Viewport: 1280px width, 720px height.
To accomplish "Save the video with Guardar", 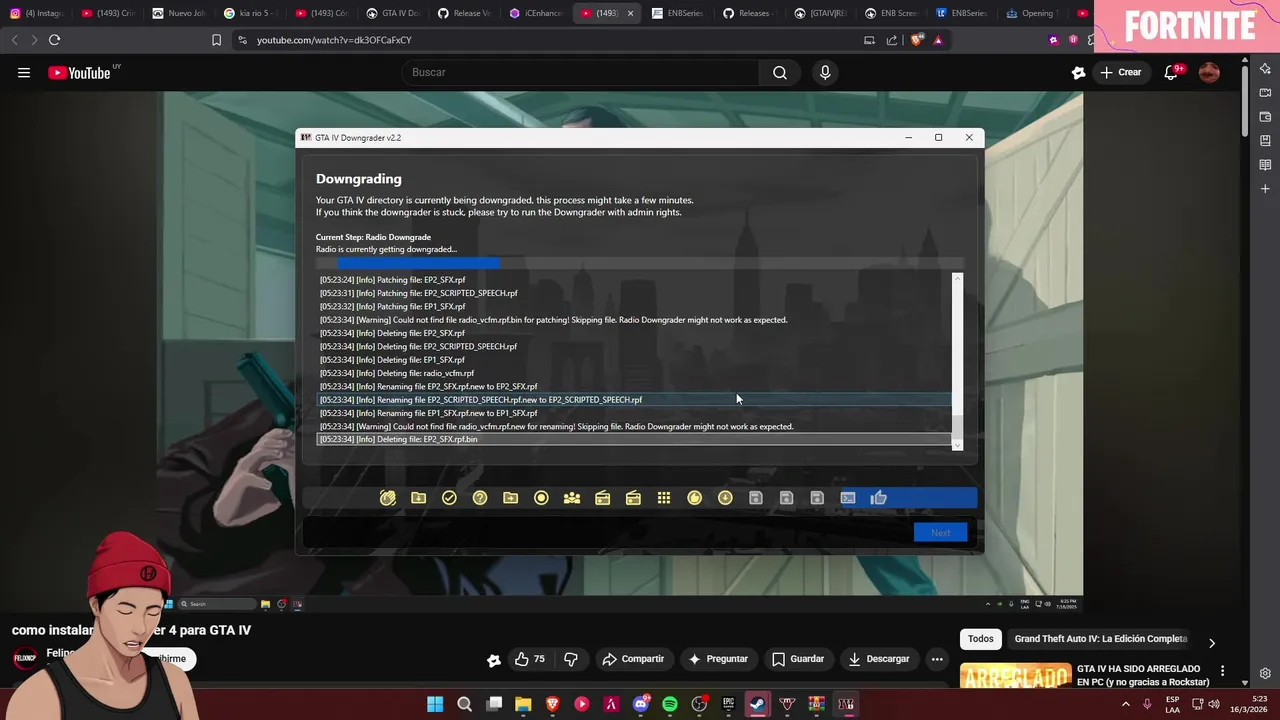I will point(798,659).
